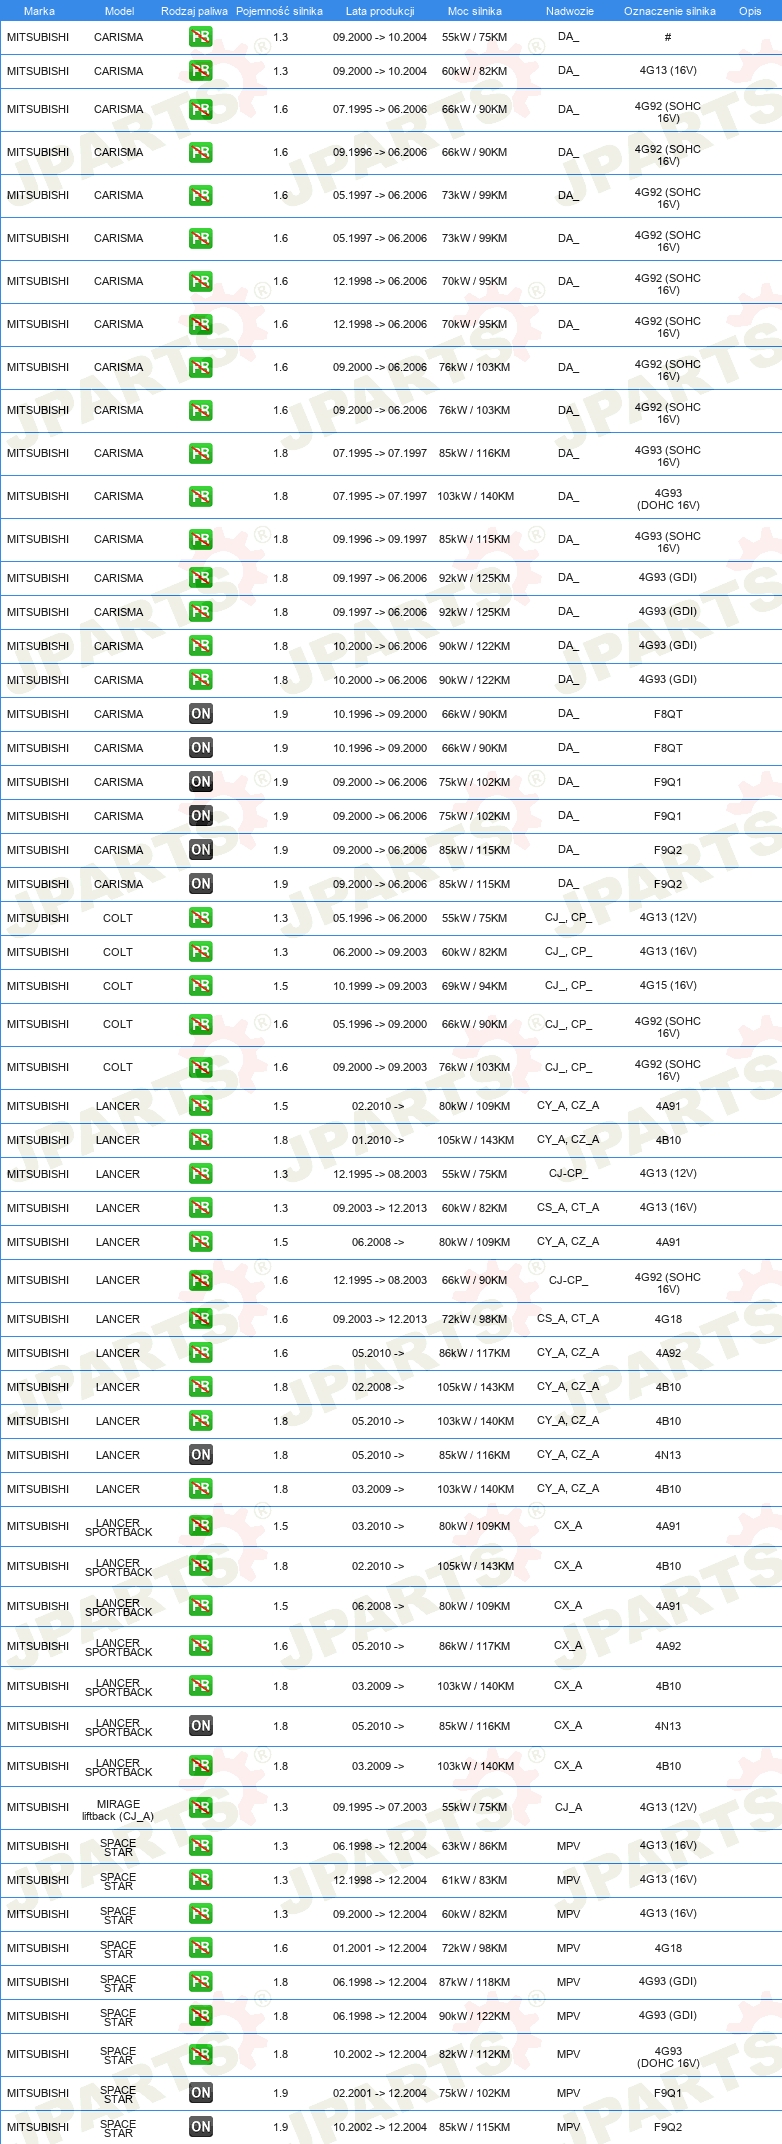Click the '01.2010 ->' production years cell
Viewport: 782px width, 2144px height.
coord(378,1140)
